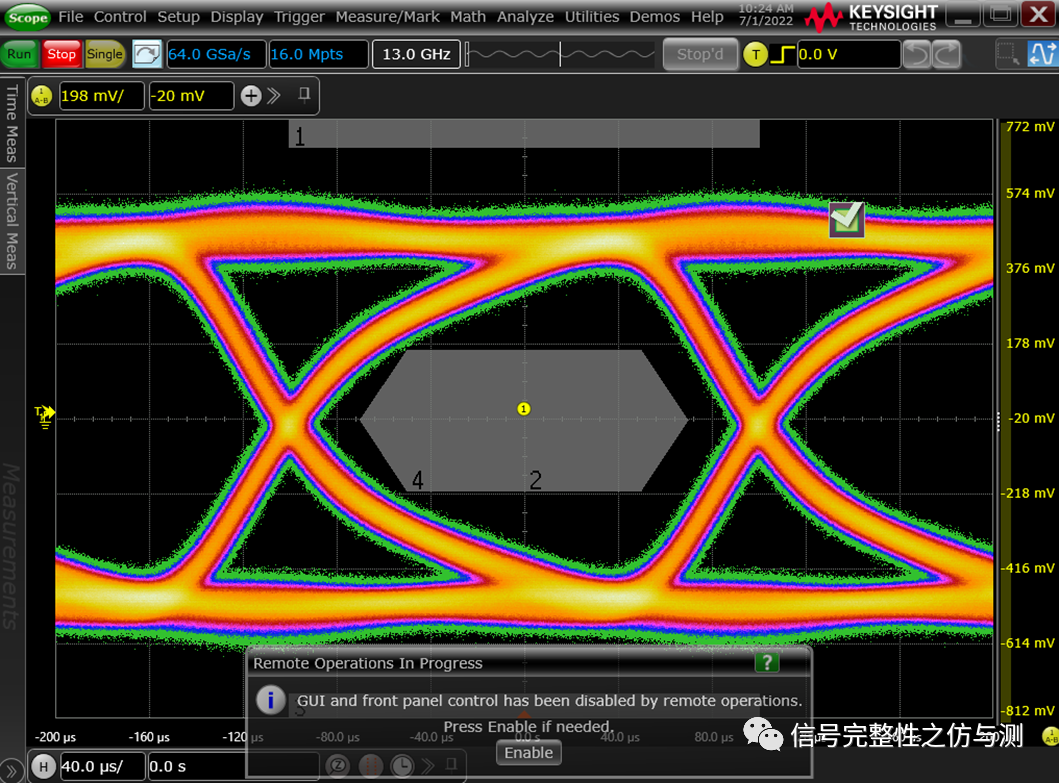Click the rising edge trigger slope icon
Screen dimensions: 1059x783
coord(782,54)
